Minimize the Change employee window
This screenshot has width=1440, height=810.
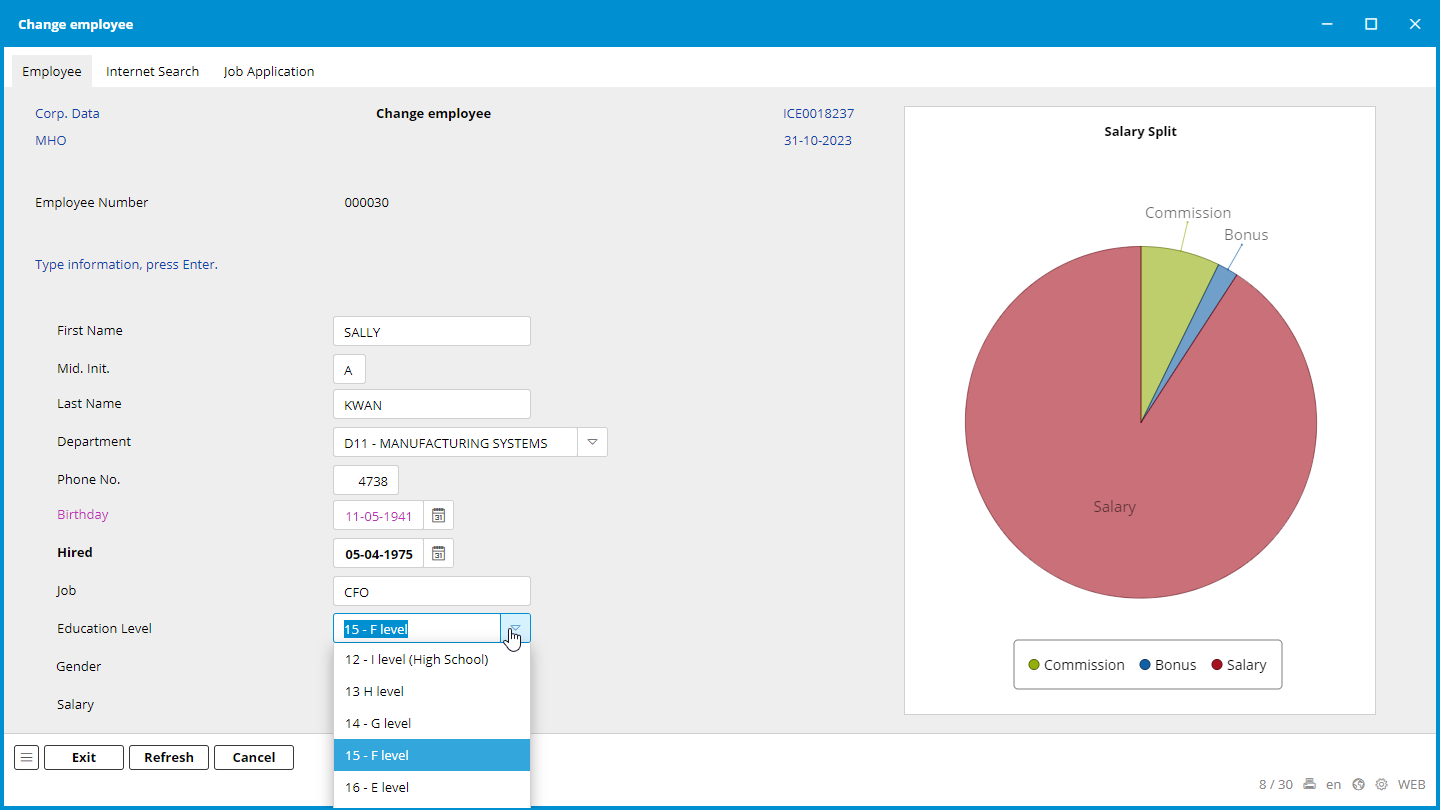(x=1327, y=24)
